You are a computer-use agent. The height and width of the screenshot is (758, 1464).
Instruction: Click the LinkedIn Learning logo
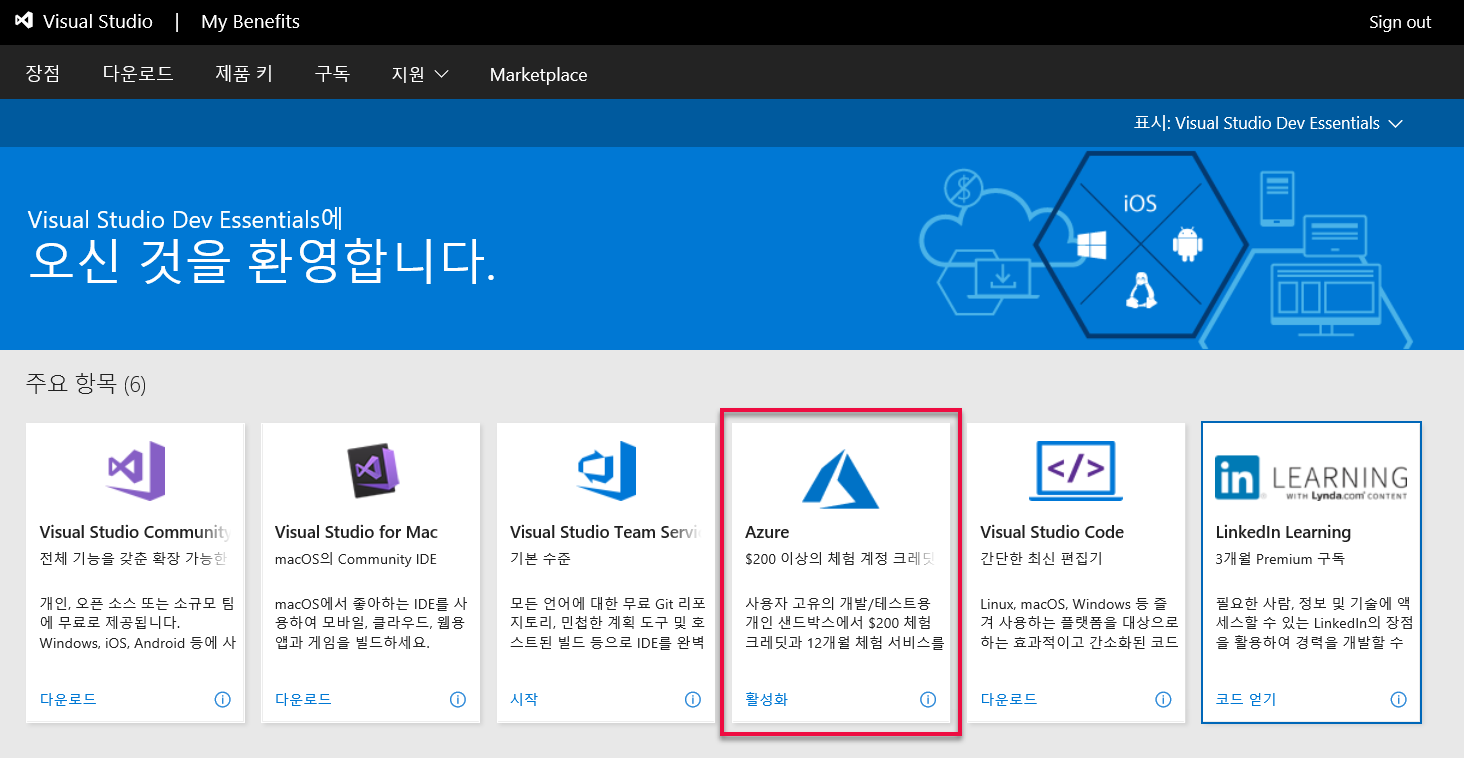[x=1311, y=478]
